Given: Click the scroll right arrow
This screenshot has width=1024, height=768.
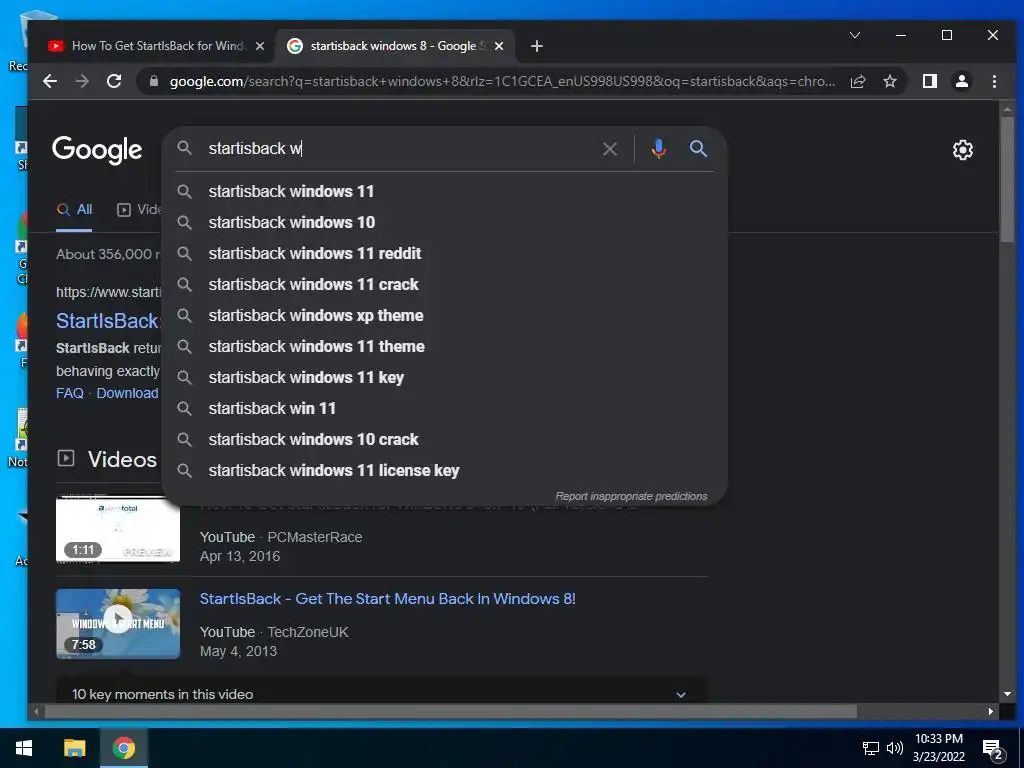Looking at the screenshot, I should coord(991,711).
